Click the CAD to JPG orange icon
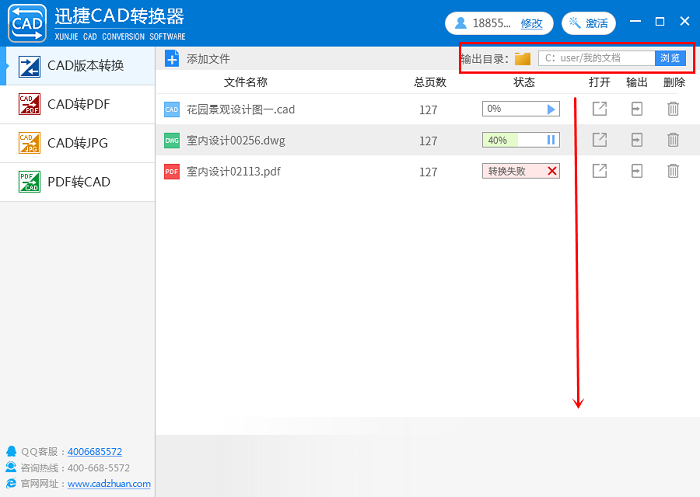This screenshot has width=700, height=497. [29, 143]
